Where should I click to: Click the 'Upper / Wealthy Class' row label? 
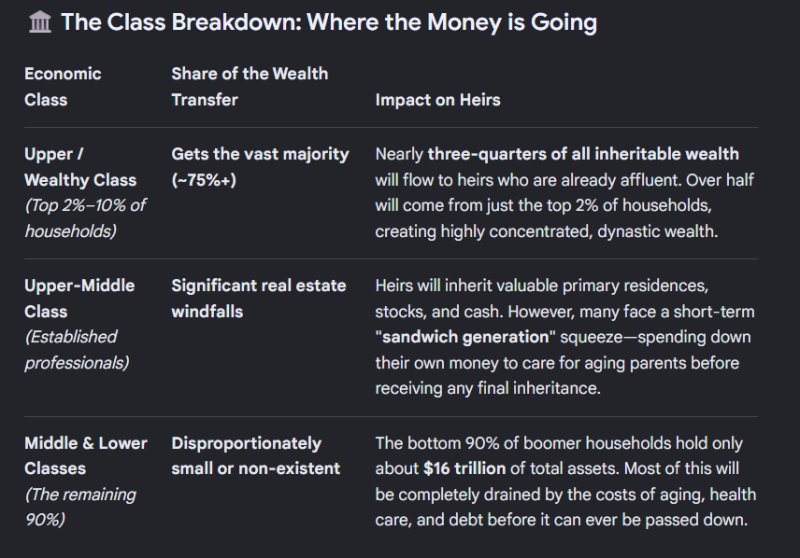pyautogui.click(x=80, y=167)
